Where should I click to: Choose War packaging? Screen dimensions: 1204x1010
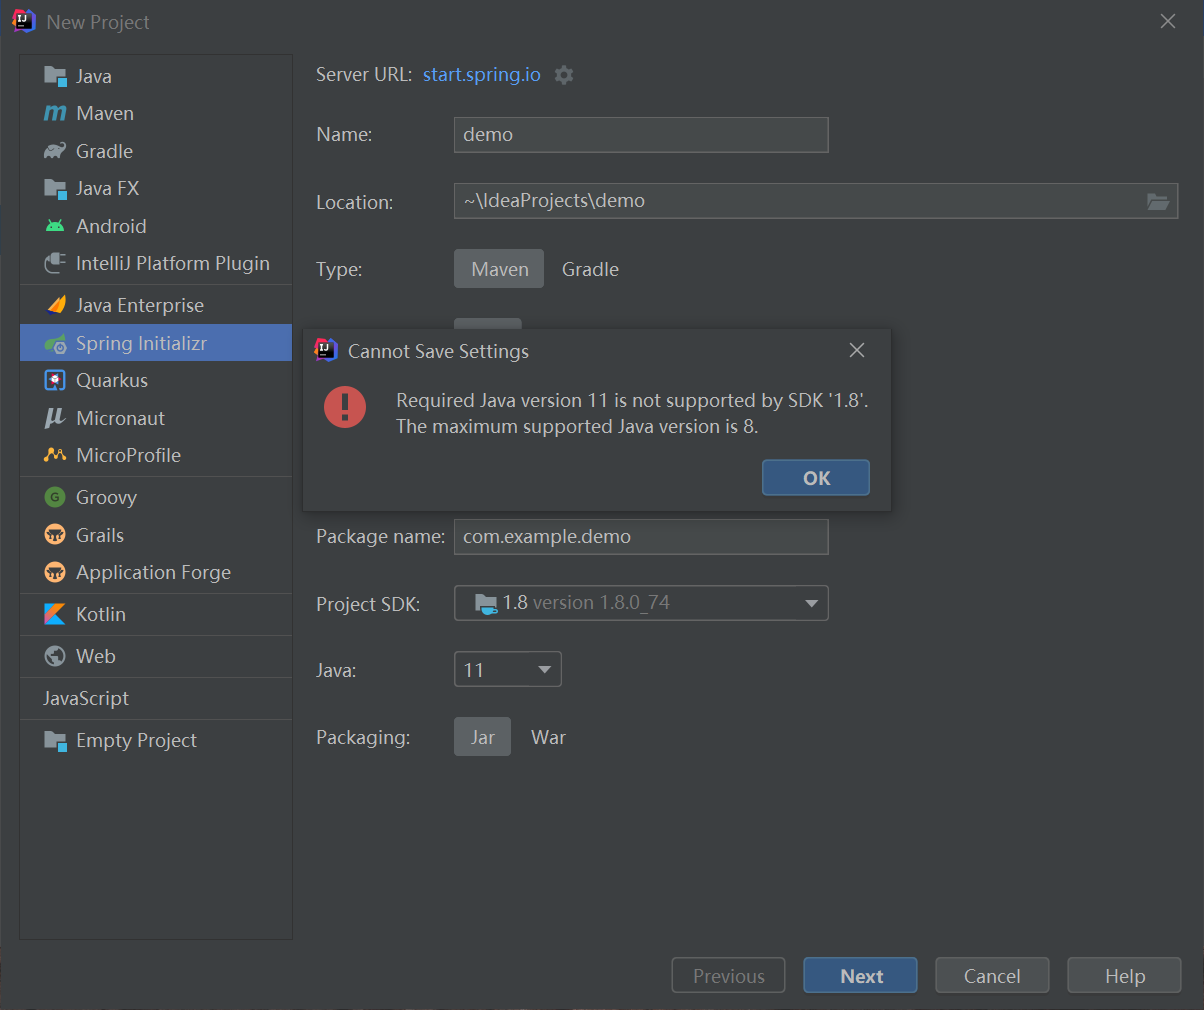click(548, 737)
